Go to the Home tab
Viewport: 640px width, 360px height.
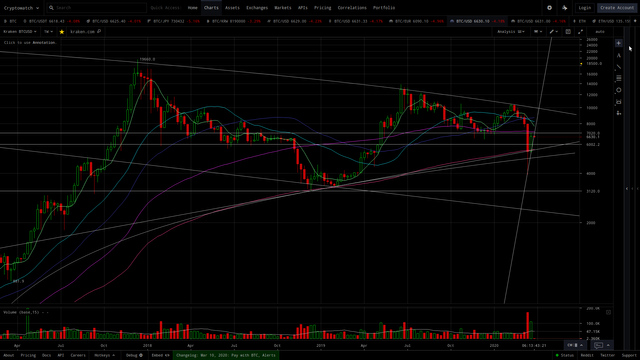[x=193, y=8]
